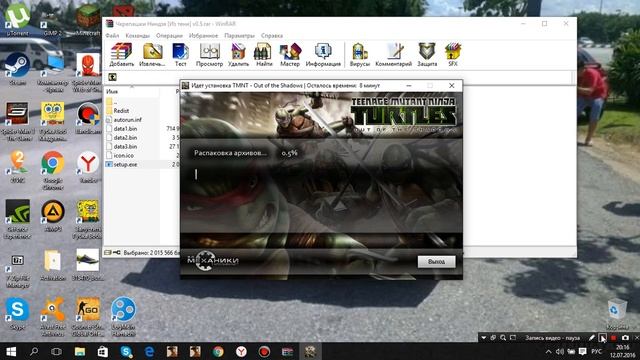Click the pencil draw icon in recorder bar
Screen dimensions: 640x360
click(591, 338)
